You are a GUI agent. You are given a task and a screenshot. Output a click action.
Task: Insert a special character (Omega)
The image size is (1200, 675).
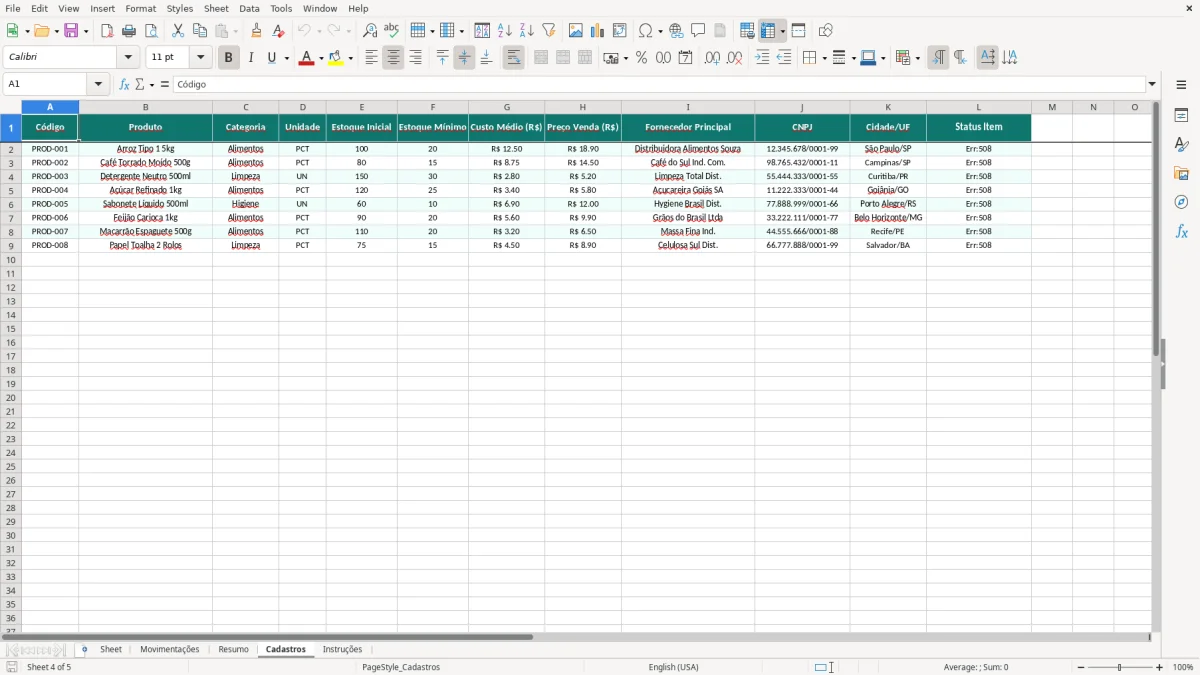pos(646,31)
